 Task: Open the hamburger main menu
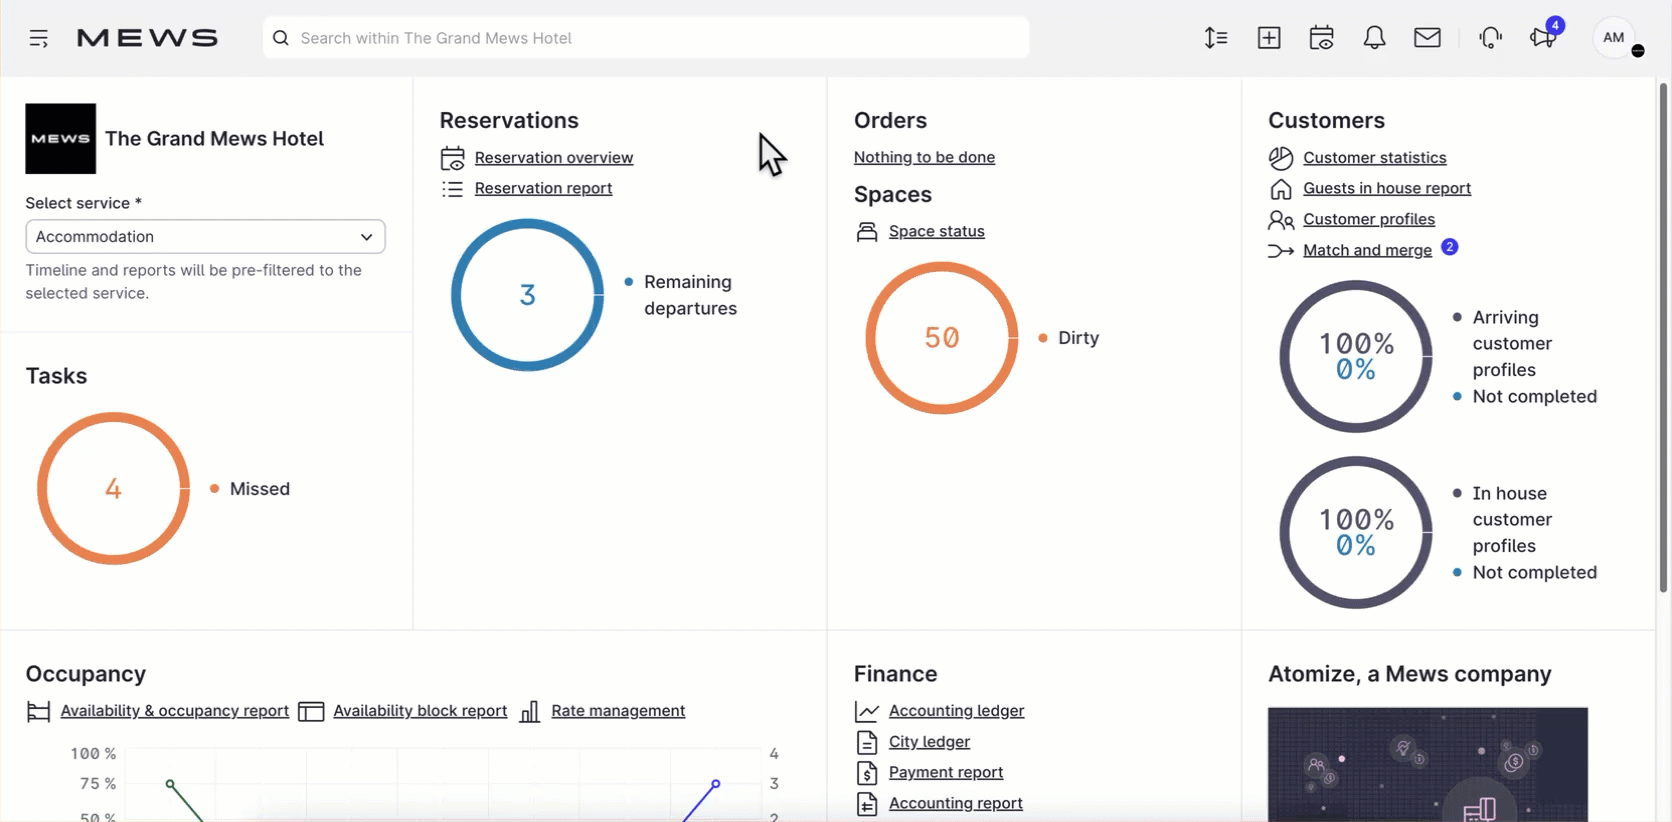[x=39, y=38]
